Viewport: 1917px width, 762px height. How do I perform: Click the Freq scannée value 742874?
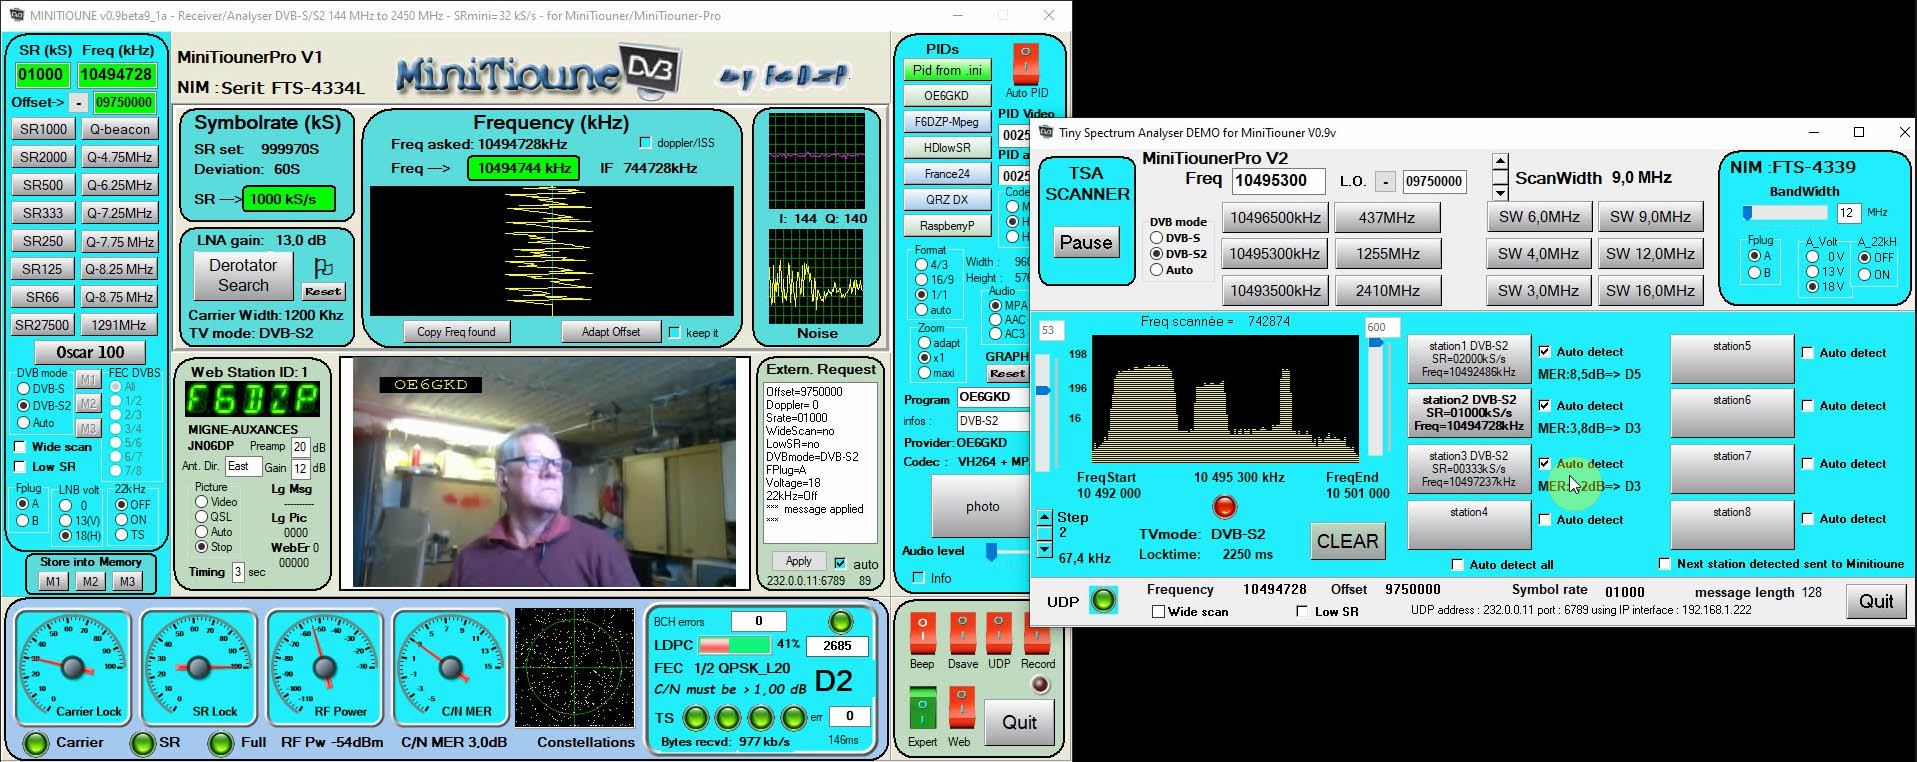point(1268,321)
